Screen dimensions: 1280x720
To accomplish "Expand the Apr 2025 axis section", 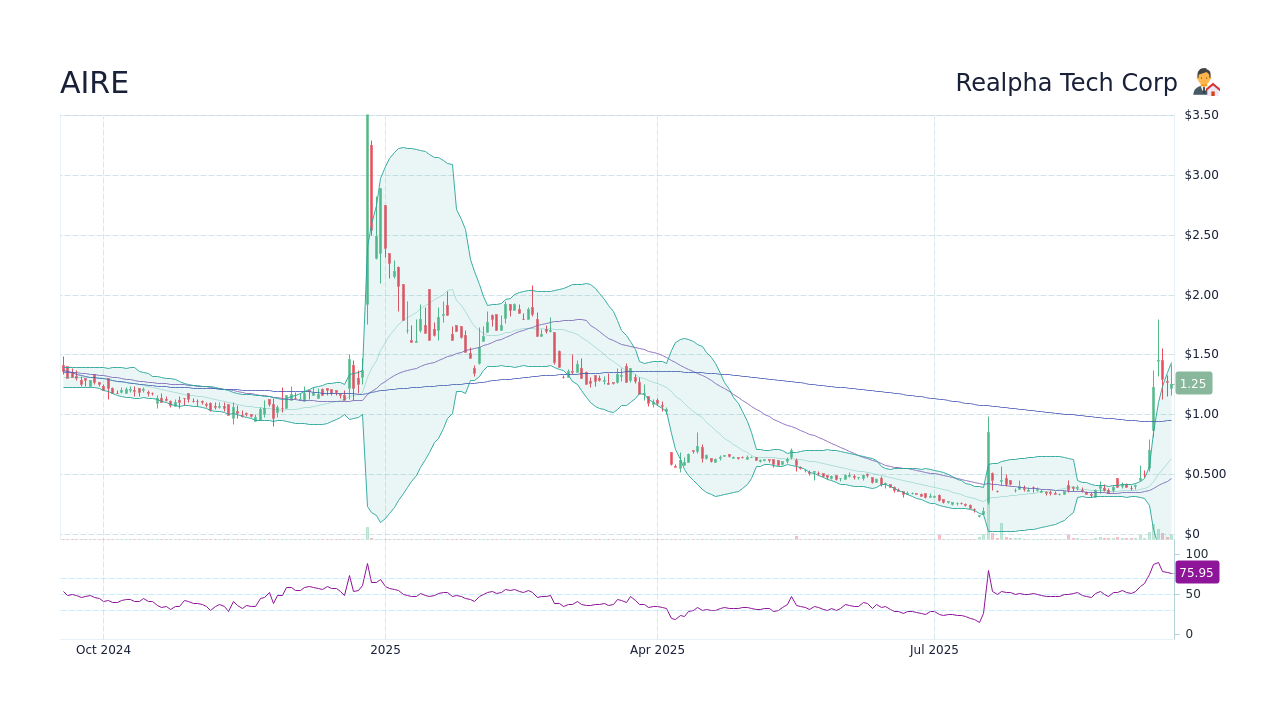I will (x=657, y=649).
